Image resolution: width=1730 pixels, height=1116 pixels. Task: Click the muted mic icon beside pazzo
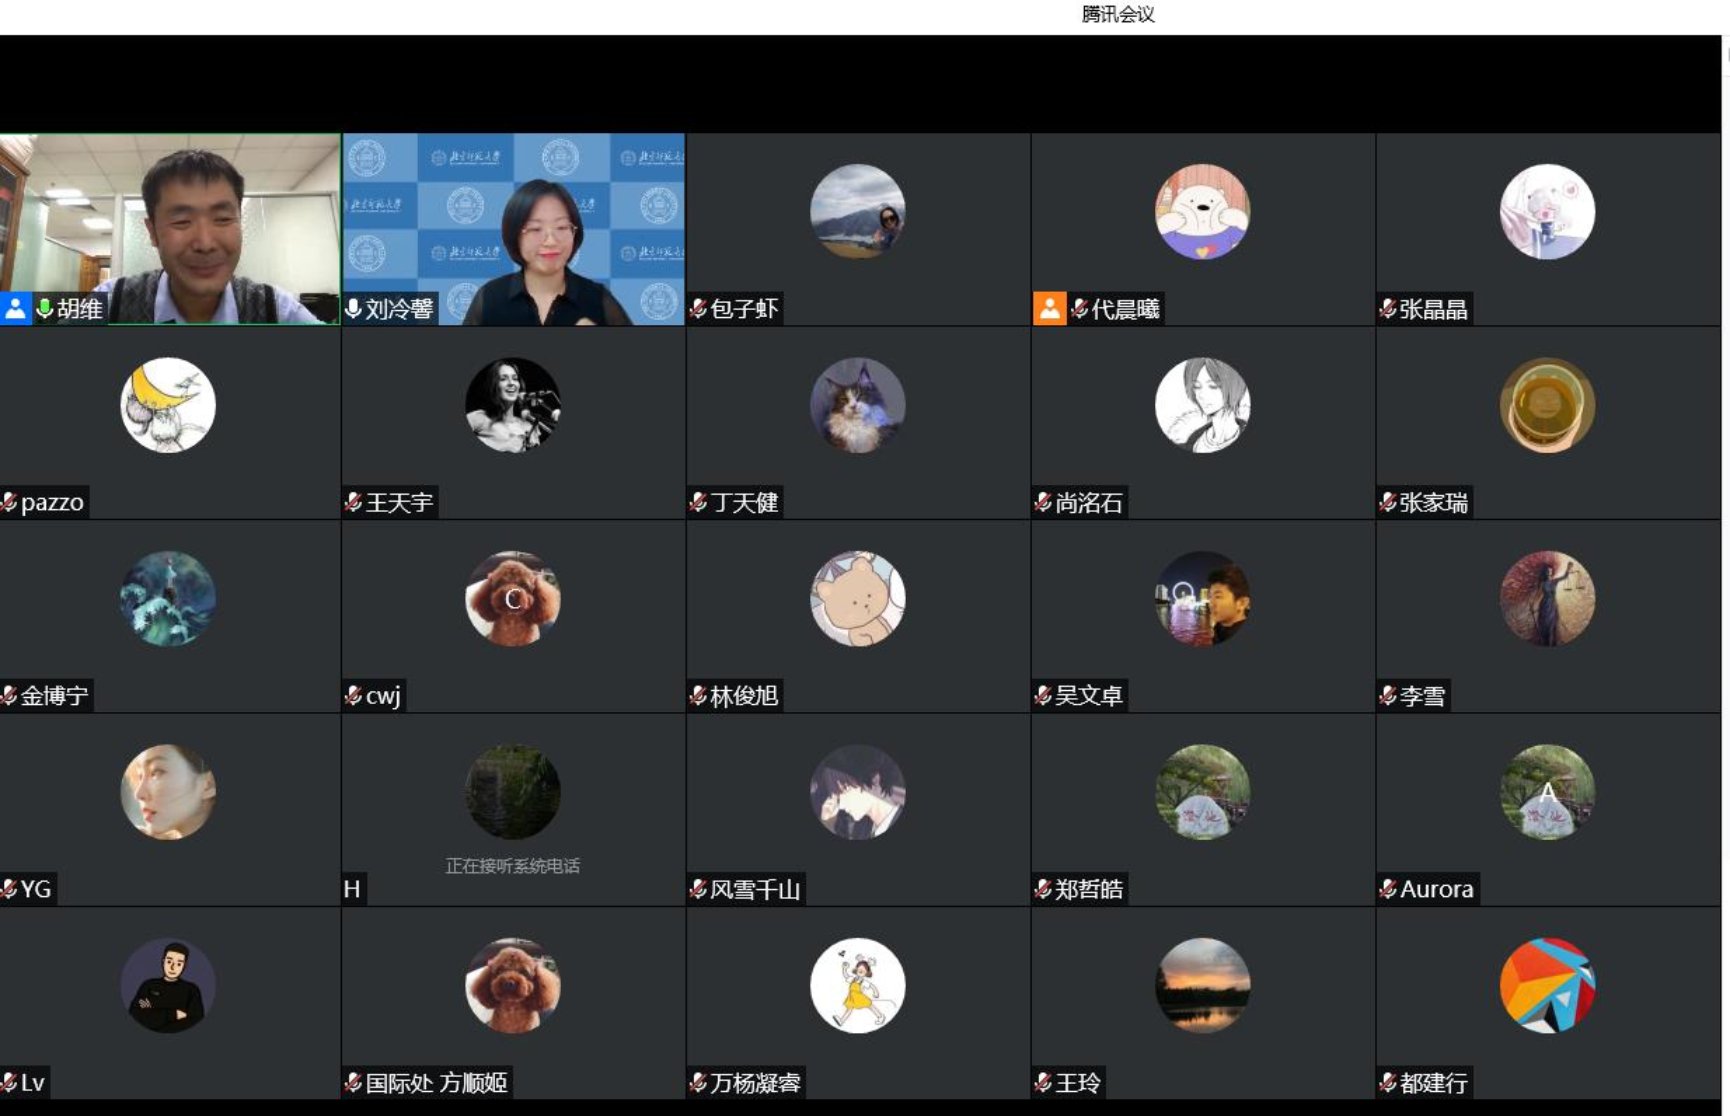pos(9,502)
